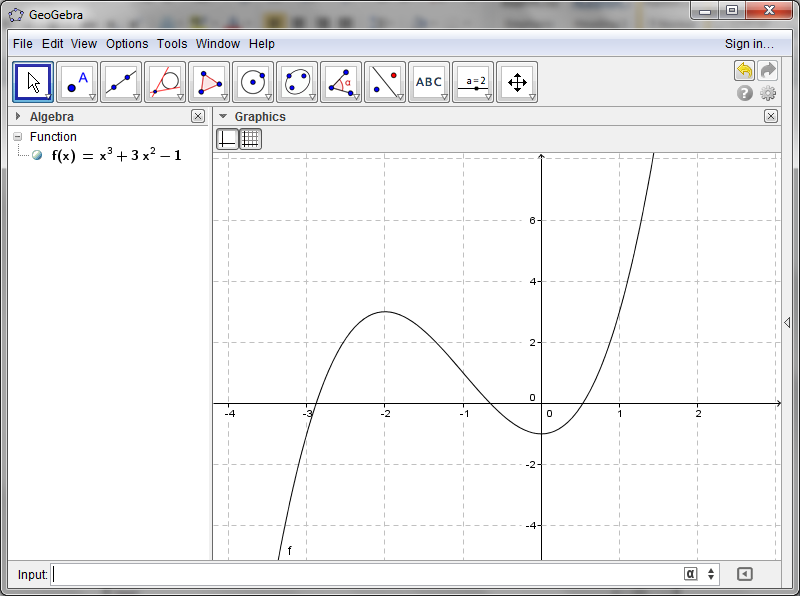Select the Circle with center tool
Viewport: 800px width, 596px height.
(x=253, y=80)
